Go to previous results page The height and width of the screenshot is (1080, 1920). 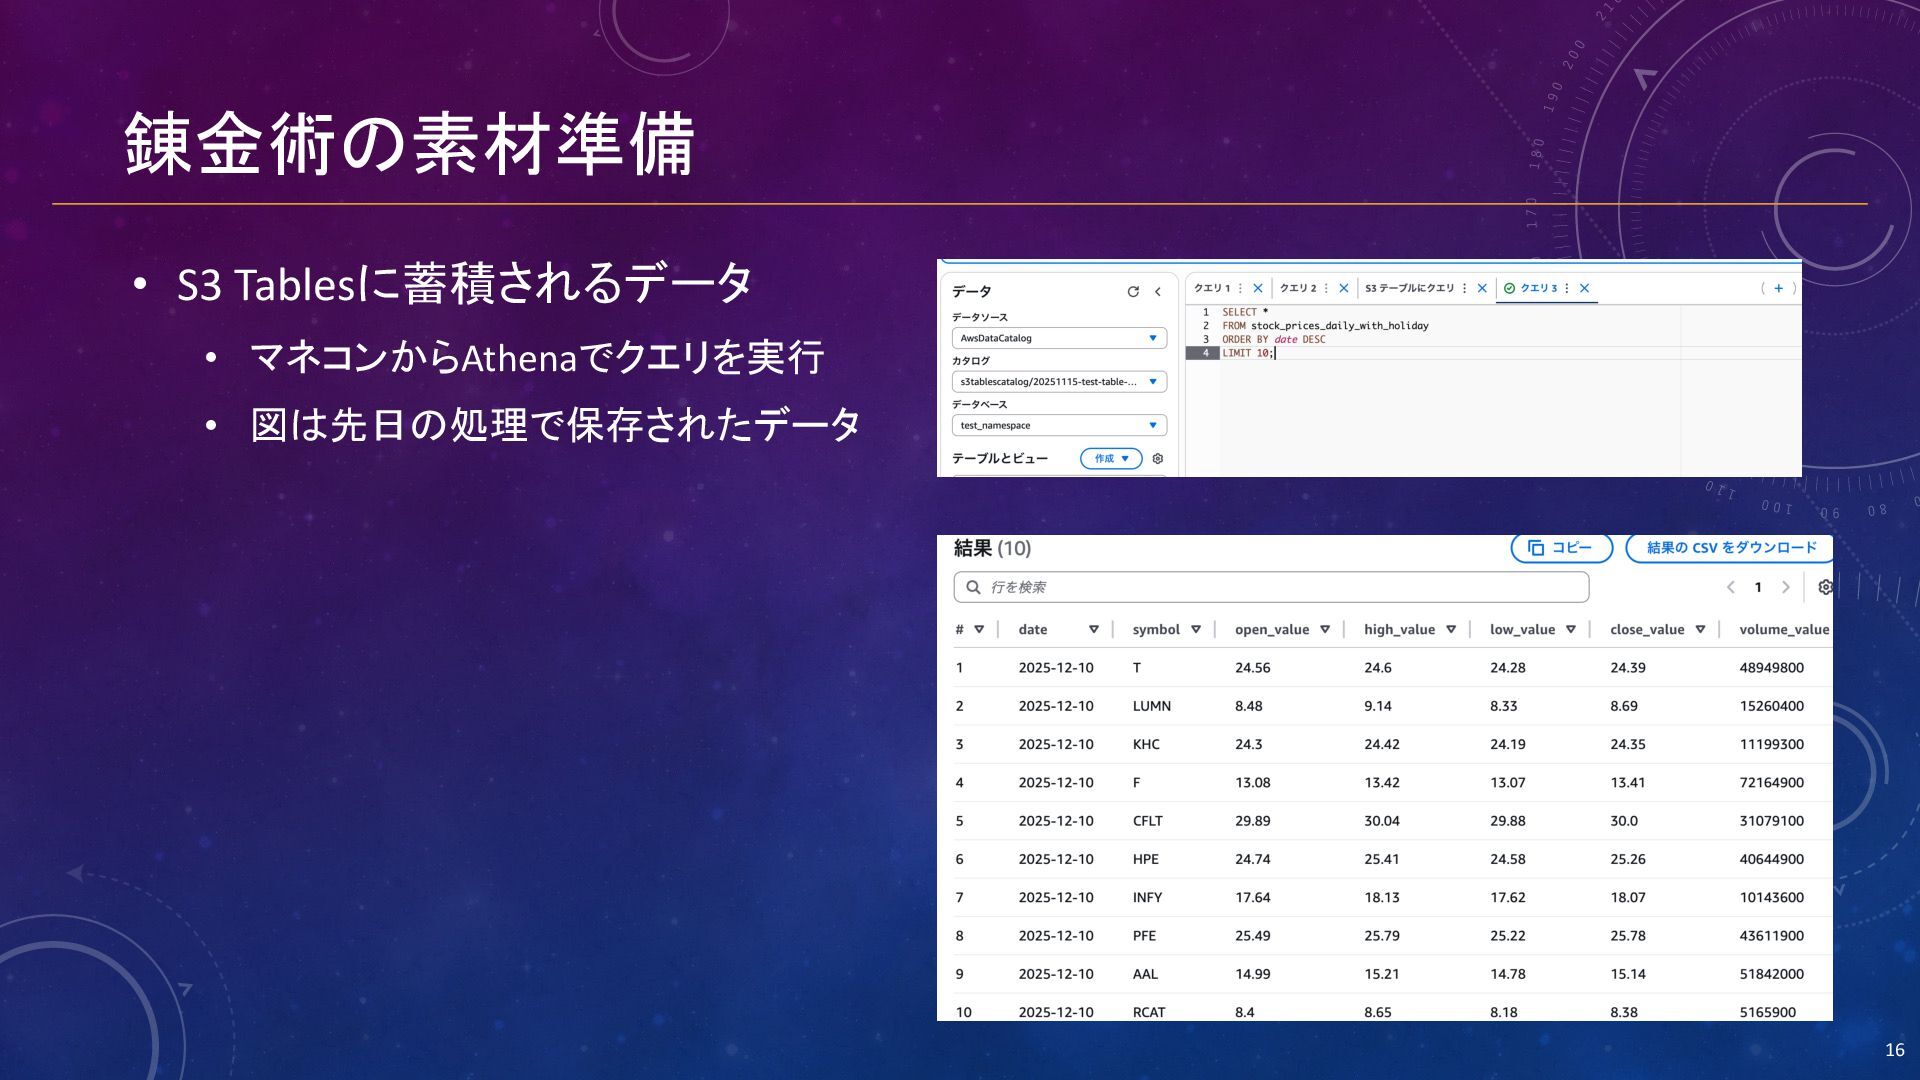[x=1730, y=587]
